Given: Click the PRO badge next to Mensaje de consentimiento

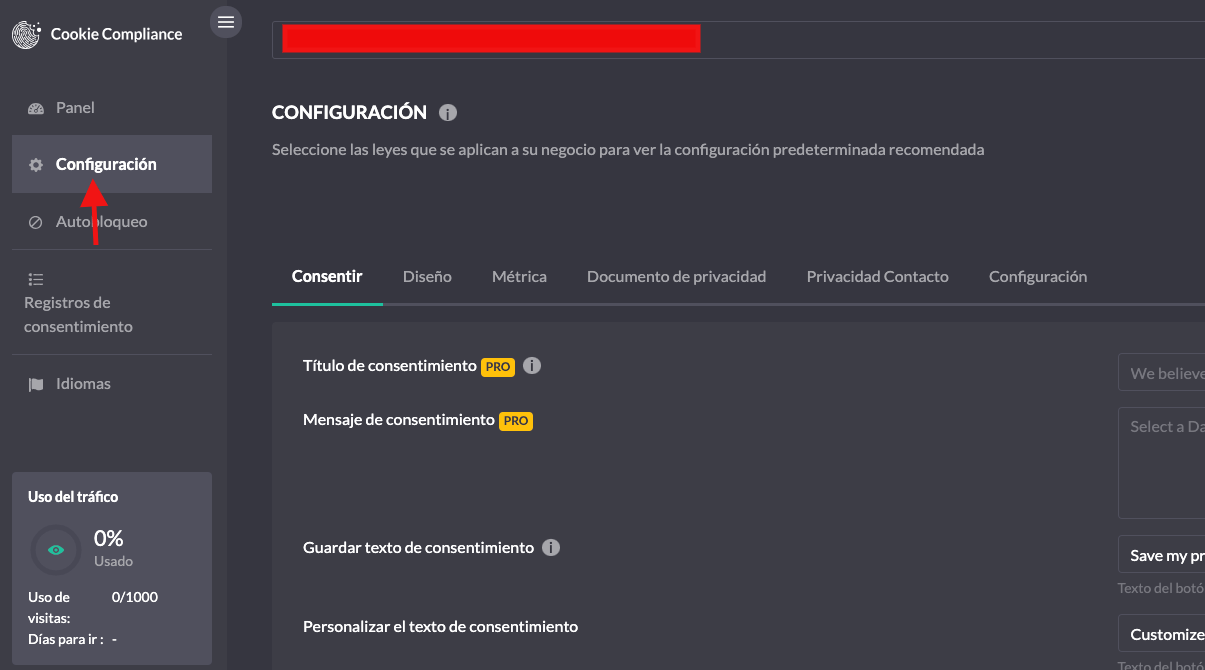Looking at the screenshot, I should 516,421.
